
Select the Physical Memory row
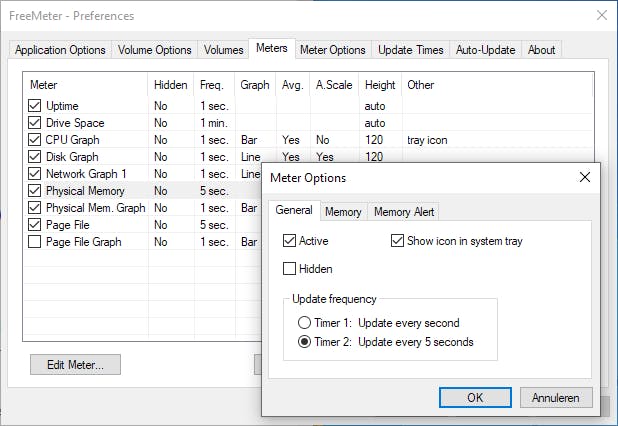(85, 191)
